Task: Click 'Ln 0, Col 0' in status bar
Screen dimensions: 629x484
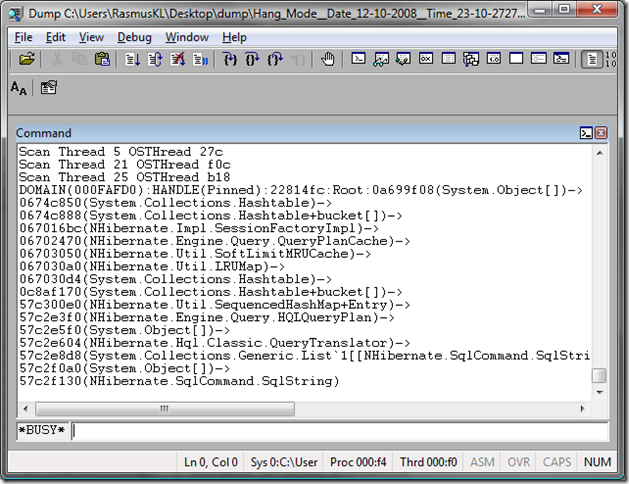Action: (211, 462)
